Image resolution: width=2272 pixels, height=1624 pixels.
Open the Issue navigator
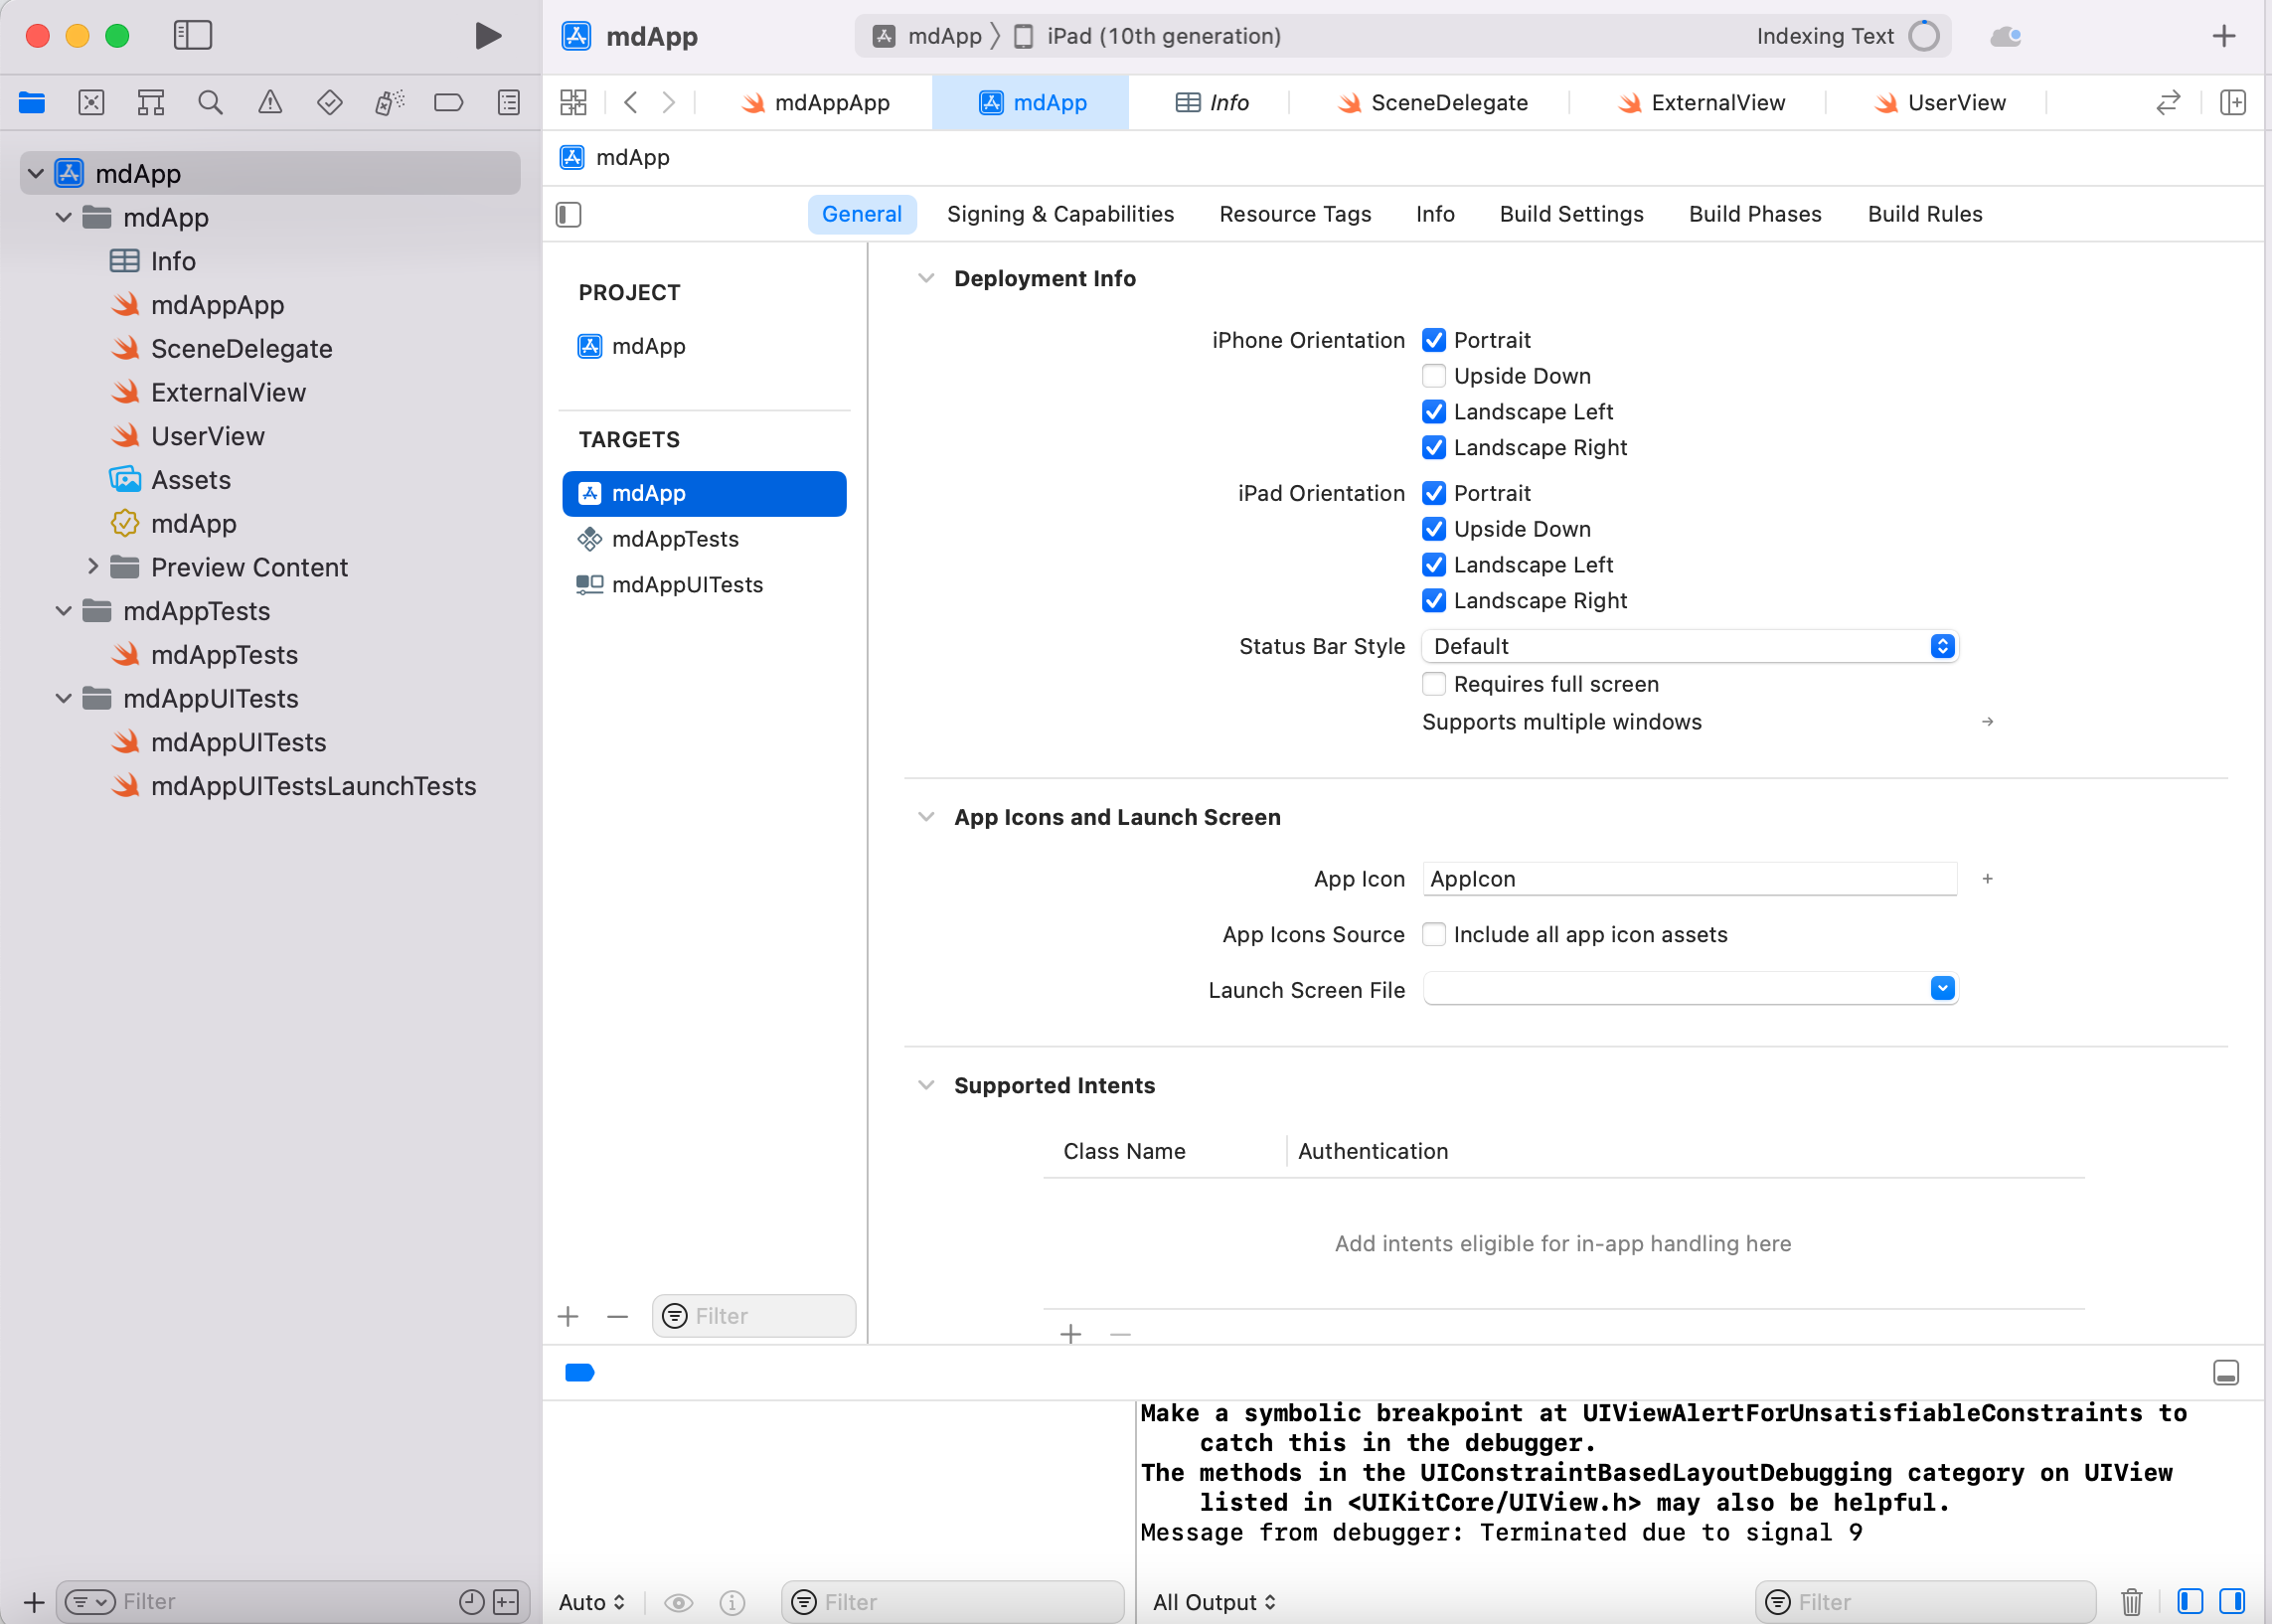click(x=270, y=101)
